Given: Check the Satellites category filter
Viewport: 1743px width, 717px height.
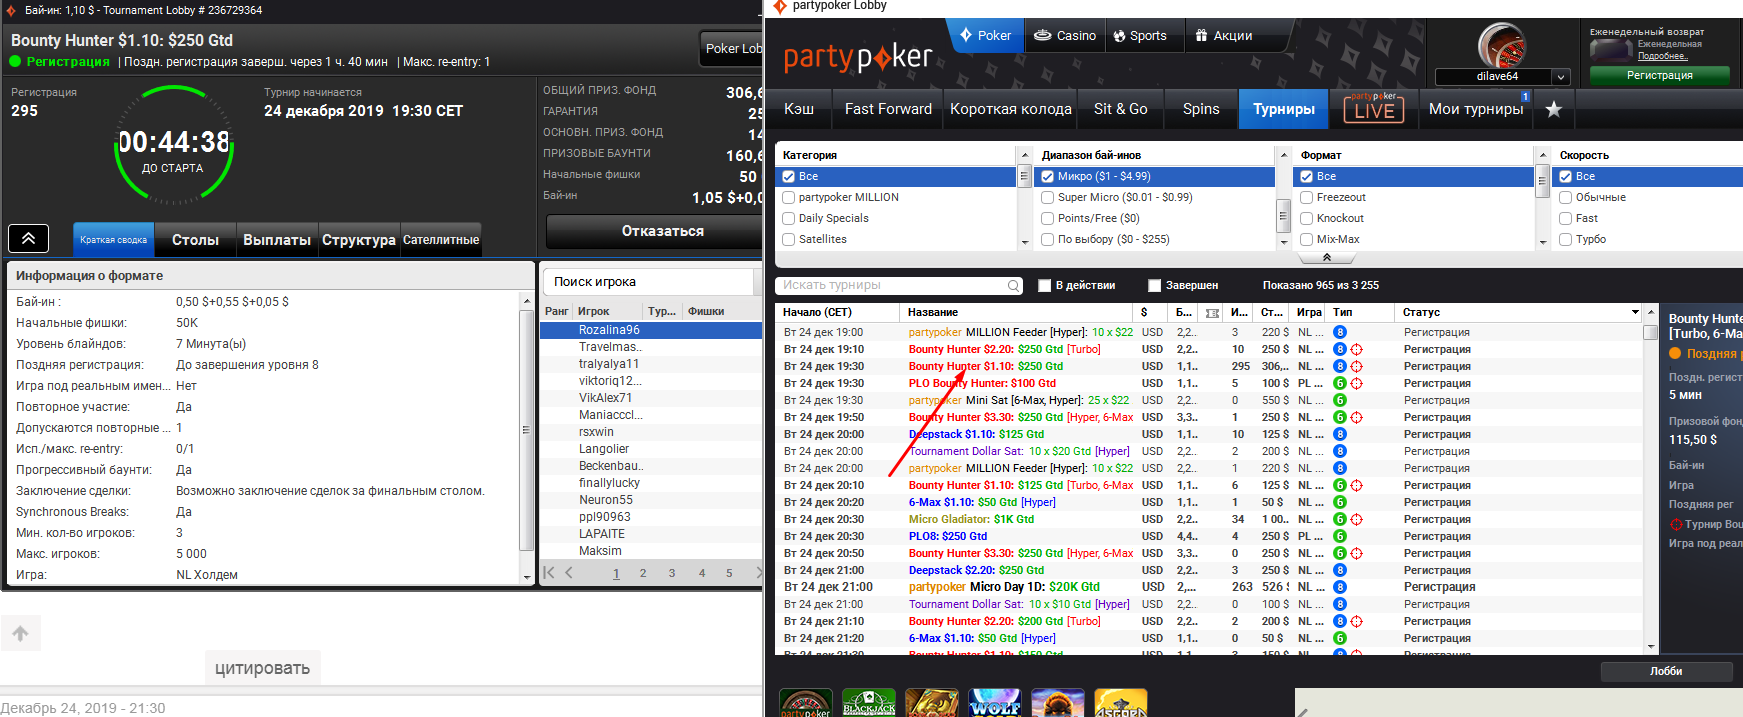Looking at the screenshot, I should pyautogui.click(x=789, y=239).
